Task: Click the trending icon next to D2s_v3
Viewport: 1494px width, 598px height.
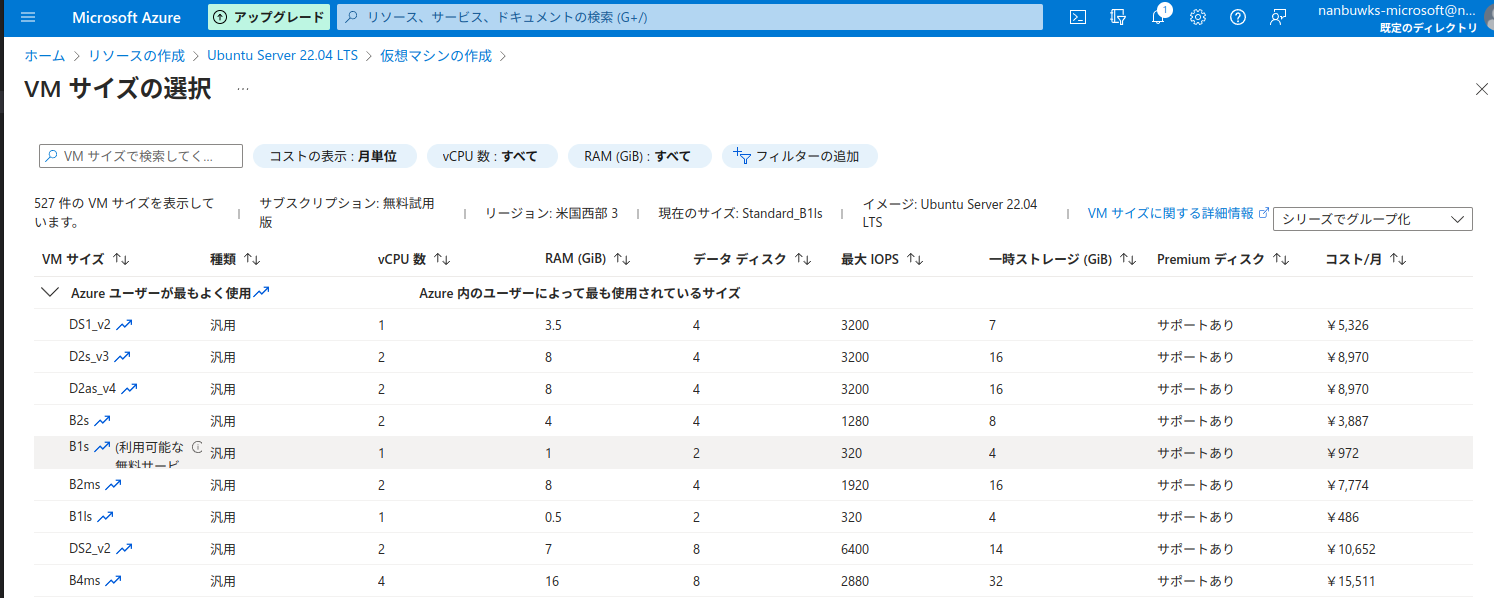Action: [x=122, y=357]
